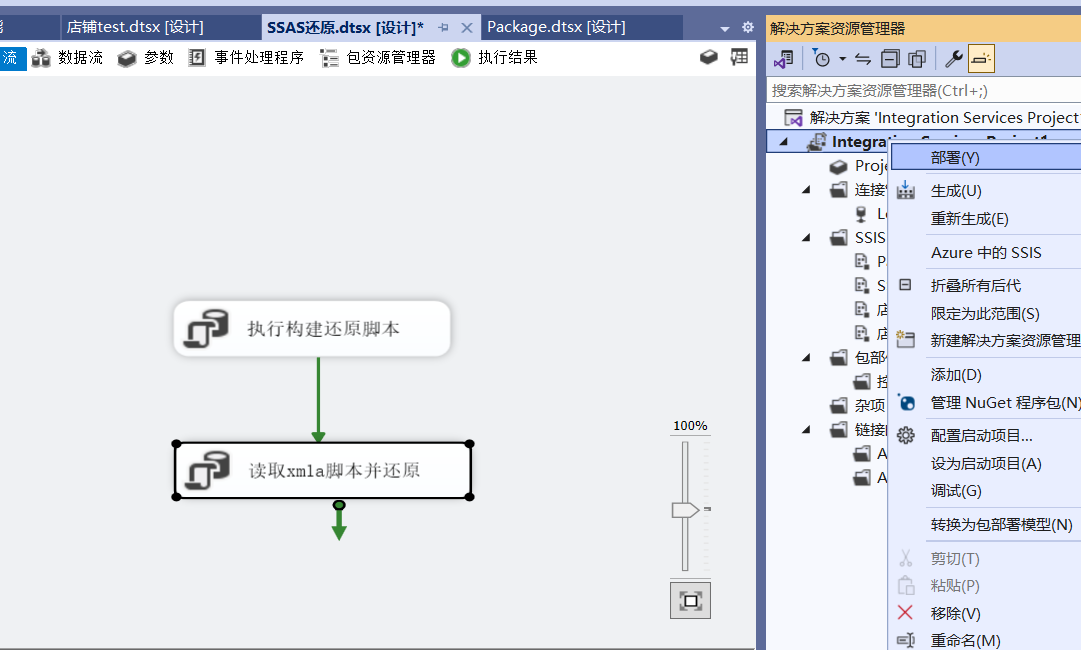
Task: Toggle show all files in Solution Explorer
Action: click(917, 59)
